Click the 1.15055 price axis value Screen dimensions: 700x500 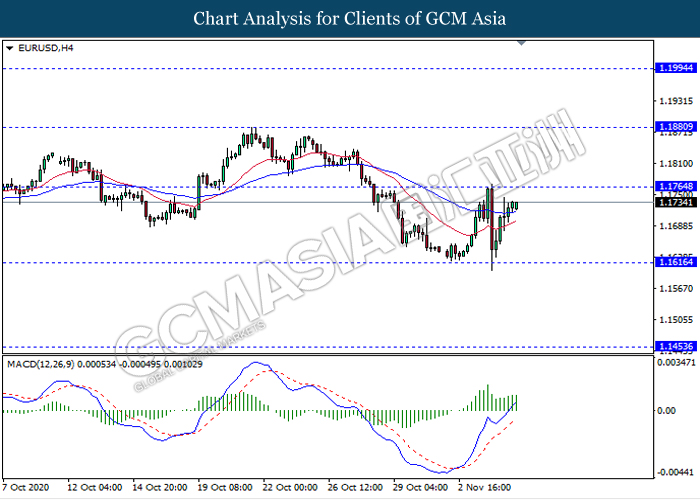[676, 320]
